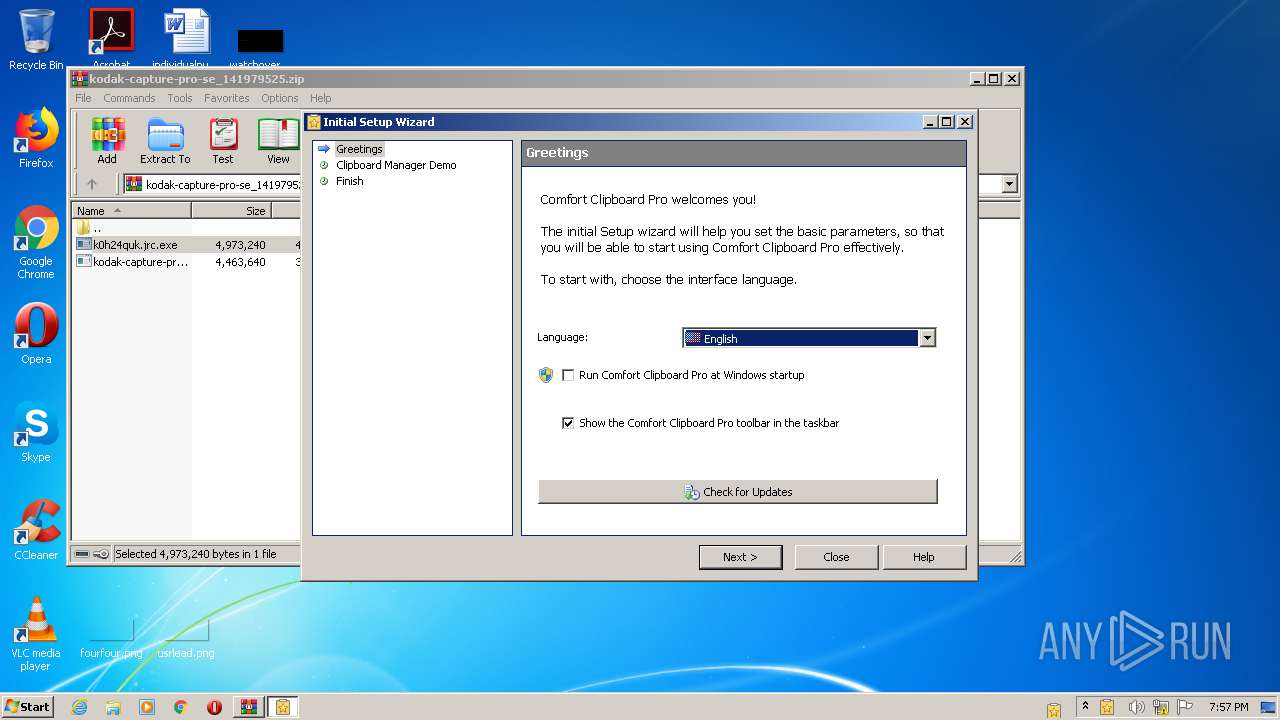Show hidden tray icons arrow
This screenshot has width=1280, height=720.
point(1085,706)
